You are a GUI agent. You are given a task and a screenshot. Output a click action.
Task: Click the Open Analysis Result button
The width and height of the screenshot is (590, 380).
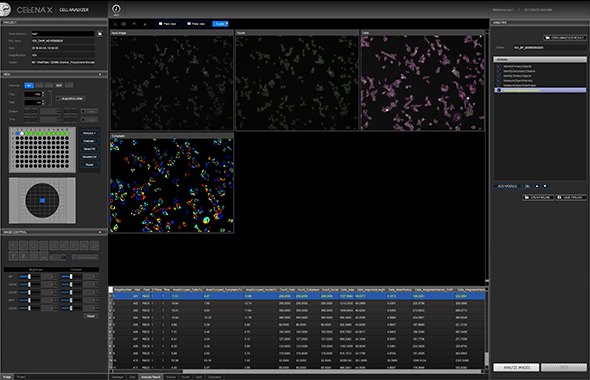click(565, 38)
